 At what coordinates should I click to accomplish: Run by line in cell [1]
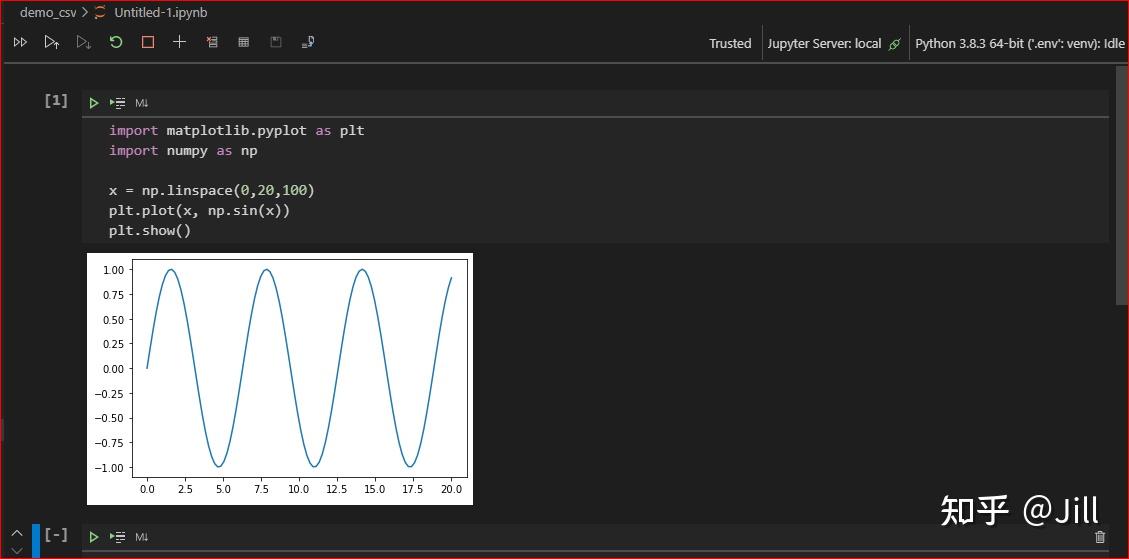(x=117, y=103)
